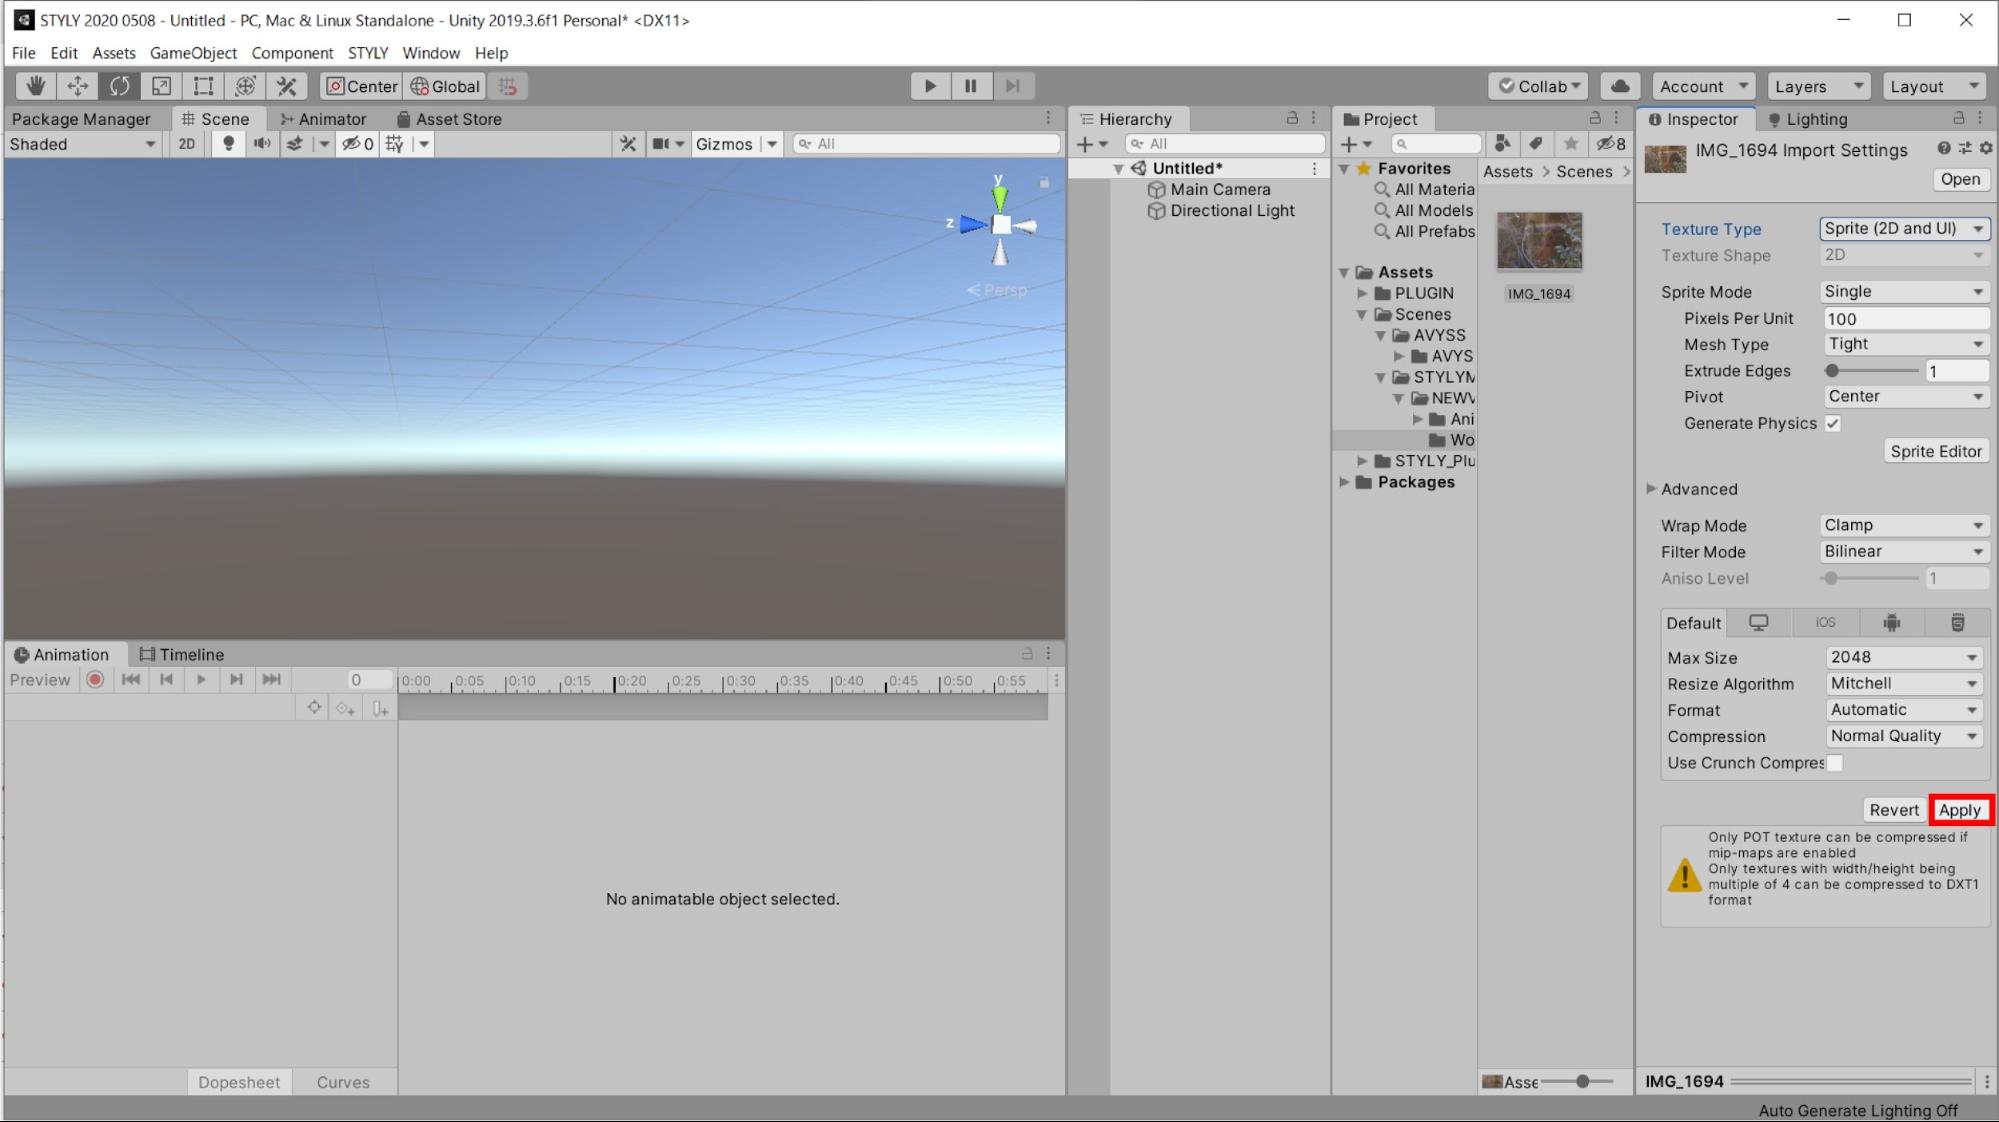The width and height of the screenshot is (1999, 1122).
Task: Switch to the Timeline tab
Action: coord(182,655)
